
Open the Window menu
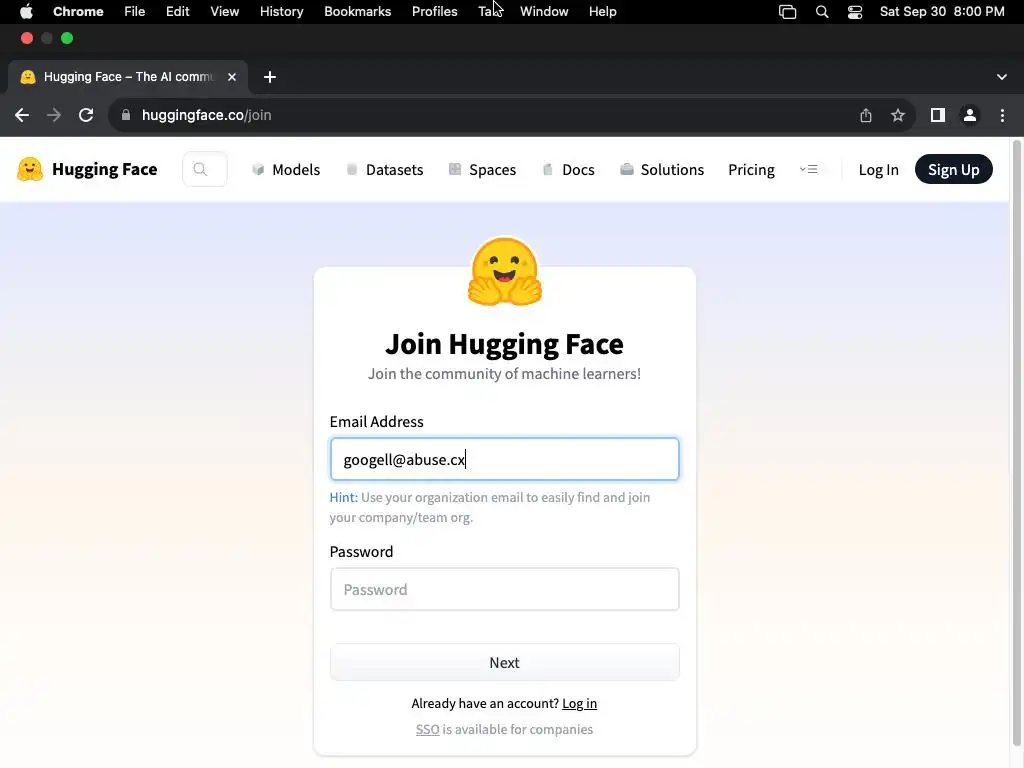(544, 12)
